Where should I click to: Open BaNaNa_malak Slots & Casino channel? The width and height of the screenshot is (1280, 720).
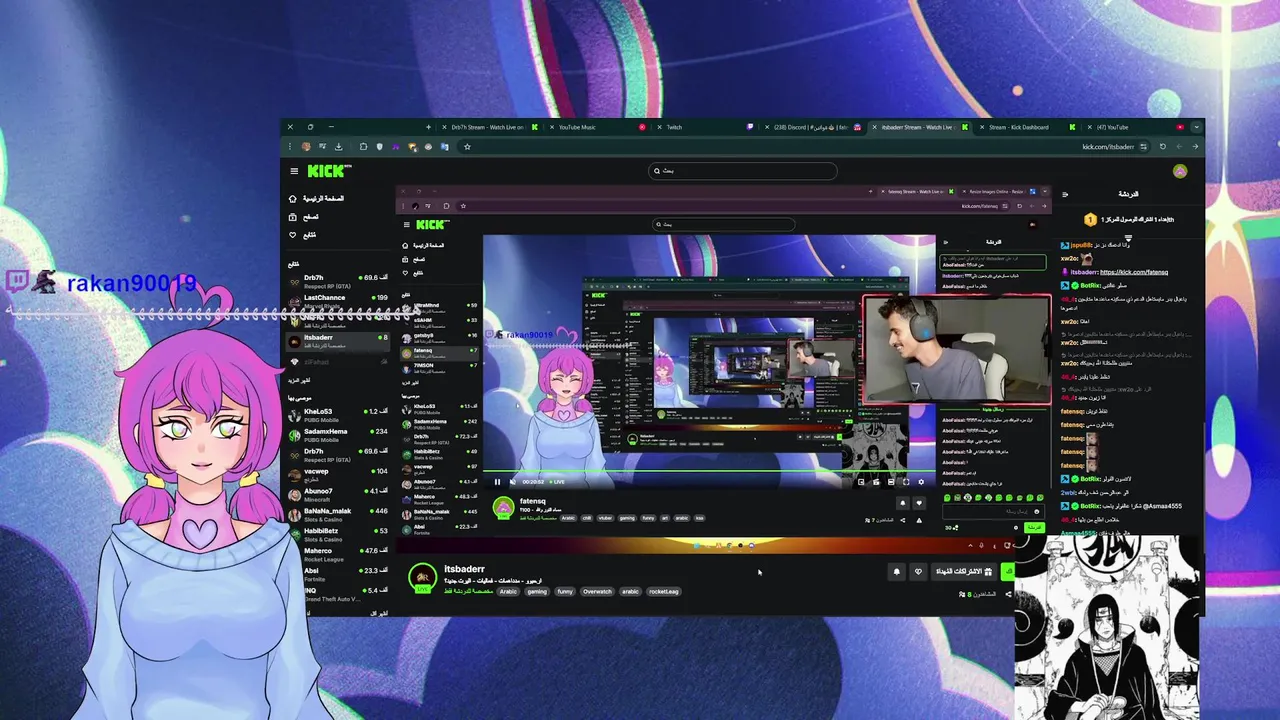(x=339, y=515)
